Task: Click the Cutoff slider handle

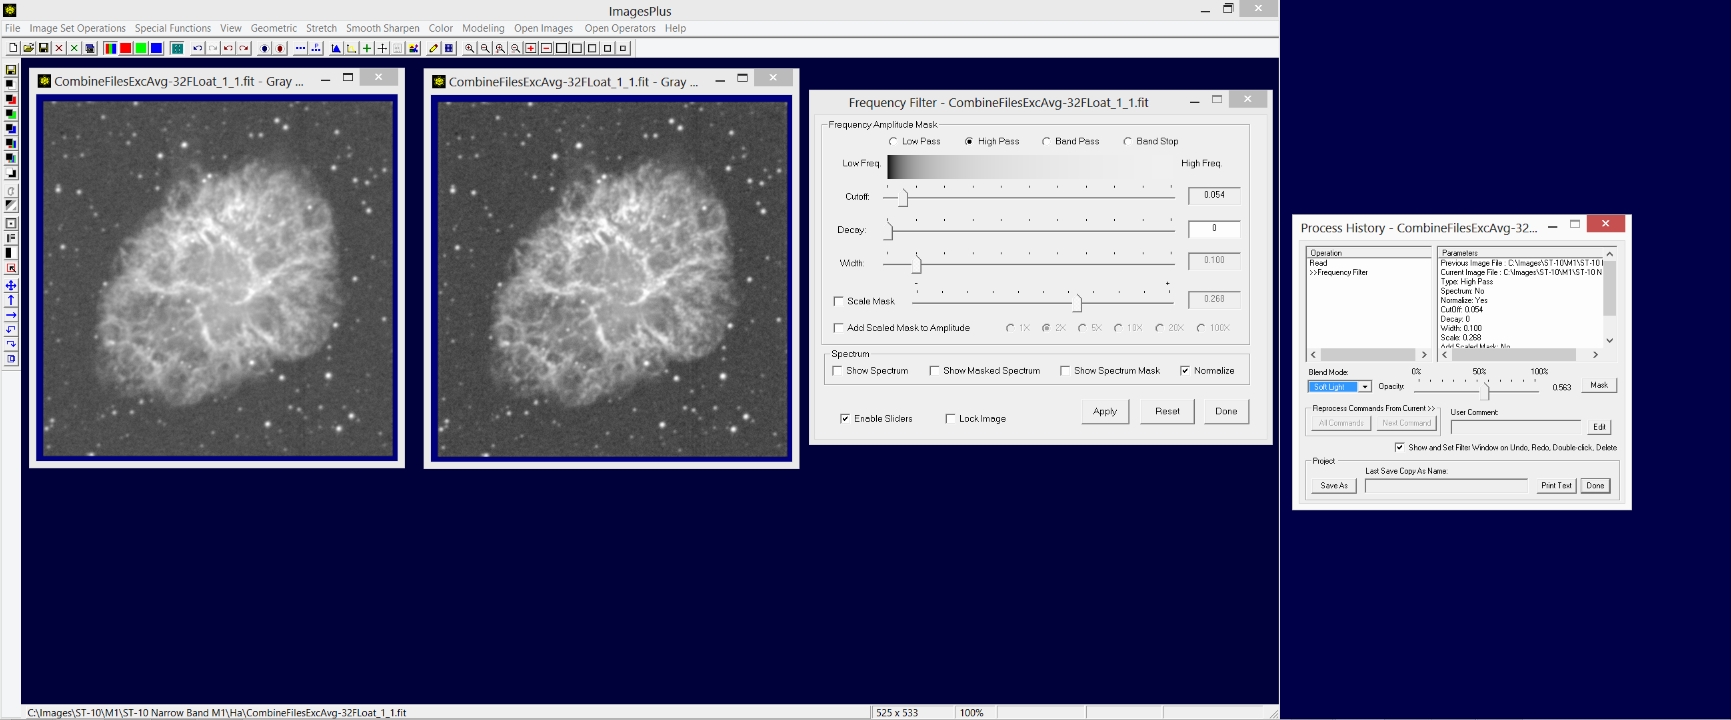Action: [x=903, y=197]
